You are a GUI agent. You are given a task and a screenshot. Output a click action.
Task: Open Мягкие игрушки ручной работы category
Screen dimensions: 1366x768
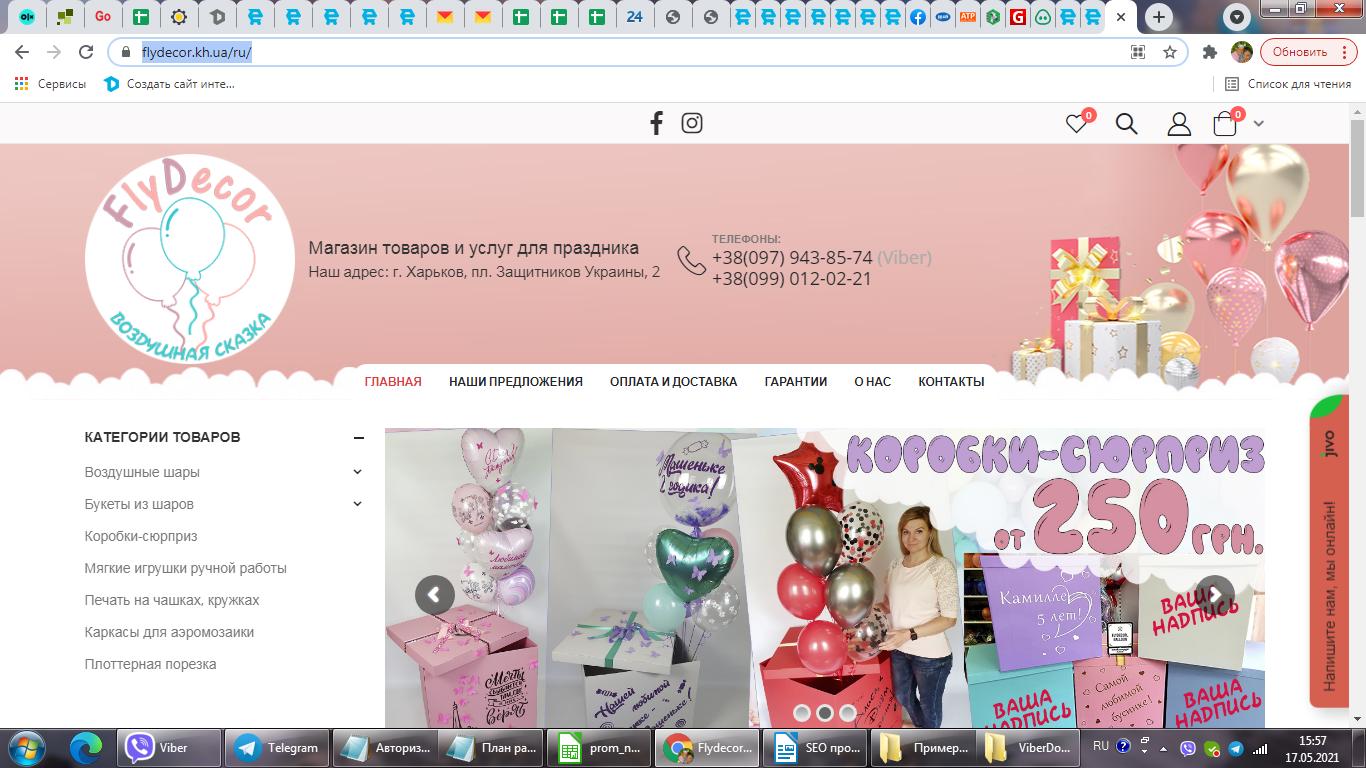point(186,568)
